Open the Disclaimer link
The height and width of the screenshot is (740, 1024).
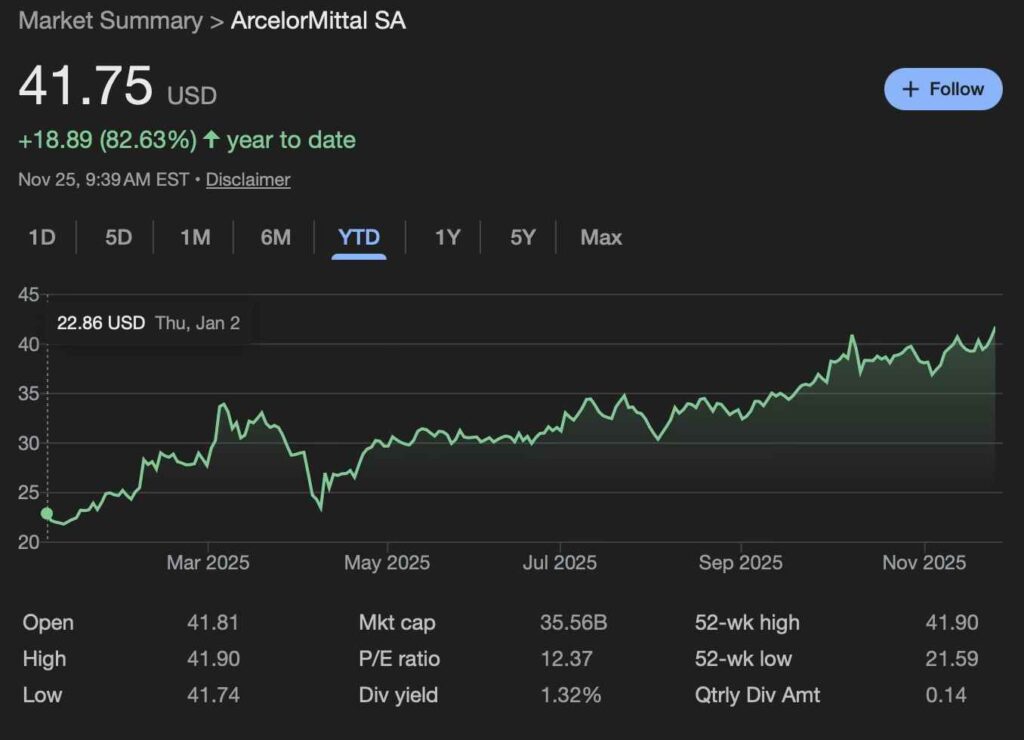tap(248, 180)
